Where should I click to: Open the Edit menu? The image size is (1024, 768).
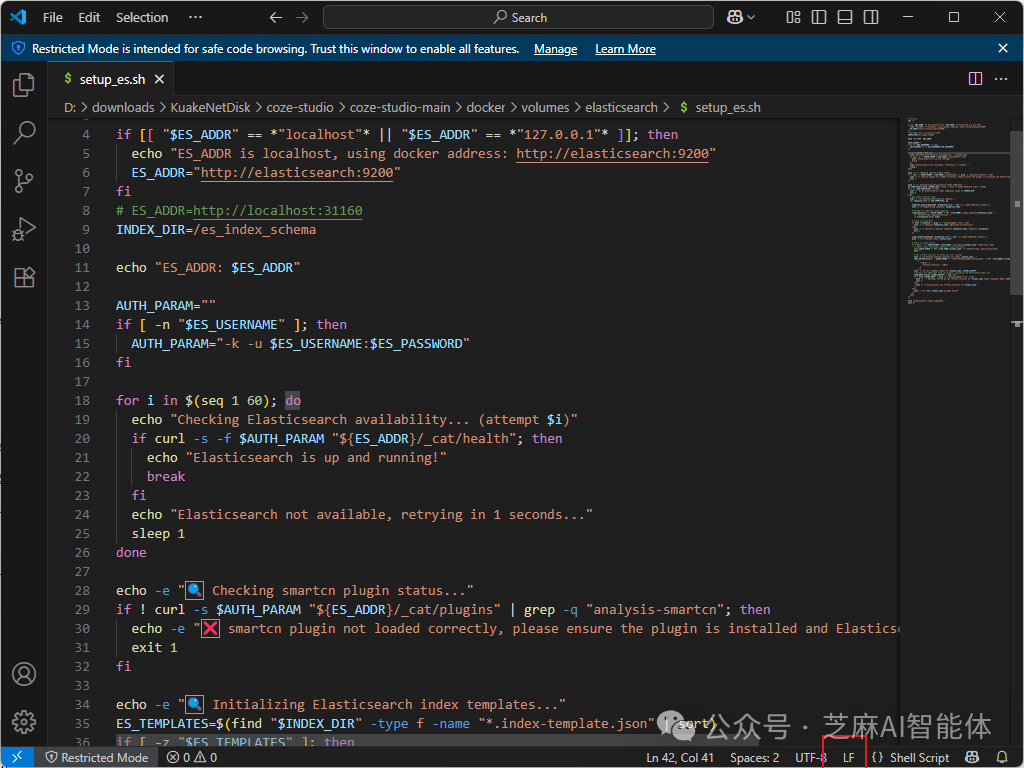pos(89,18)
